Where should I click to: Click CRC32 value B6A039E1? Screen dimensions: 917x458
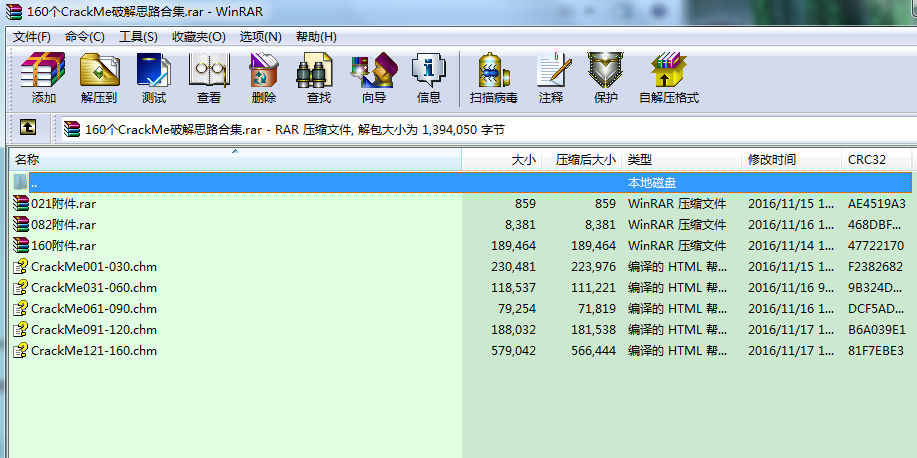coord(877,330)
